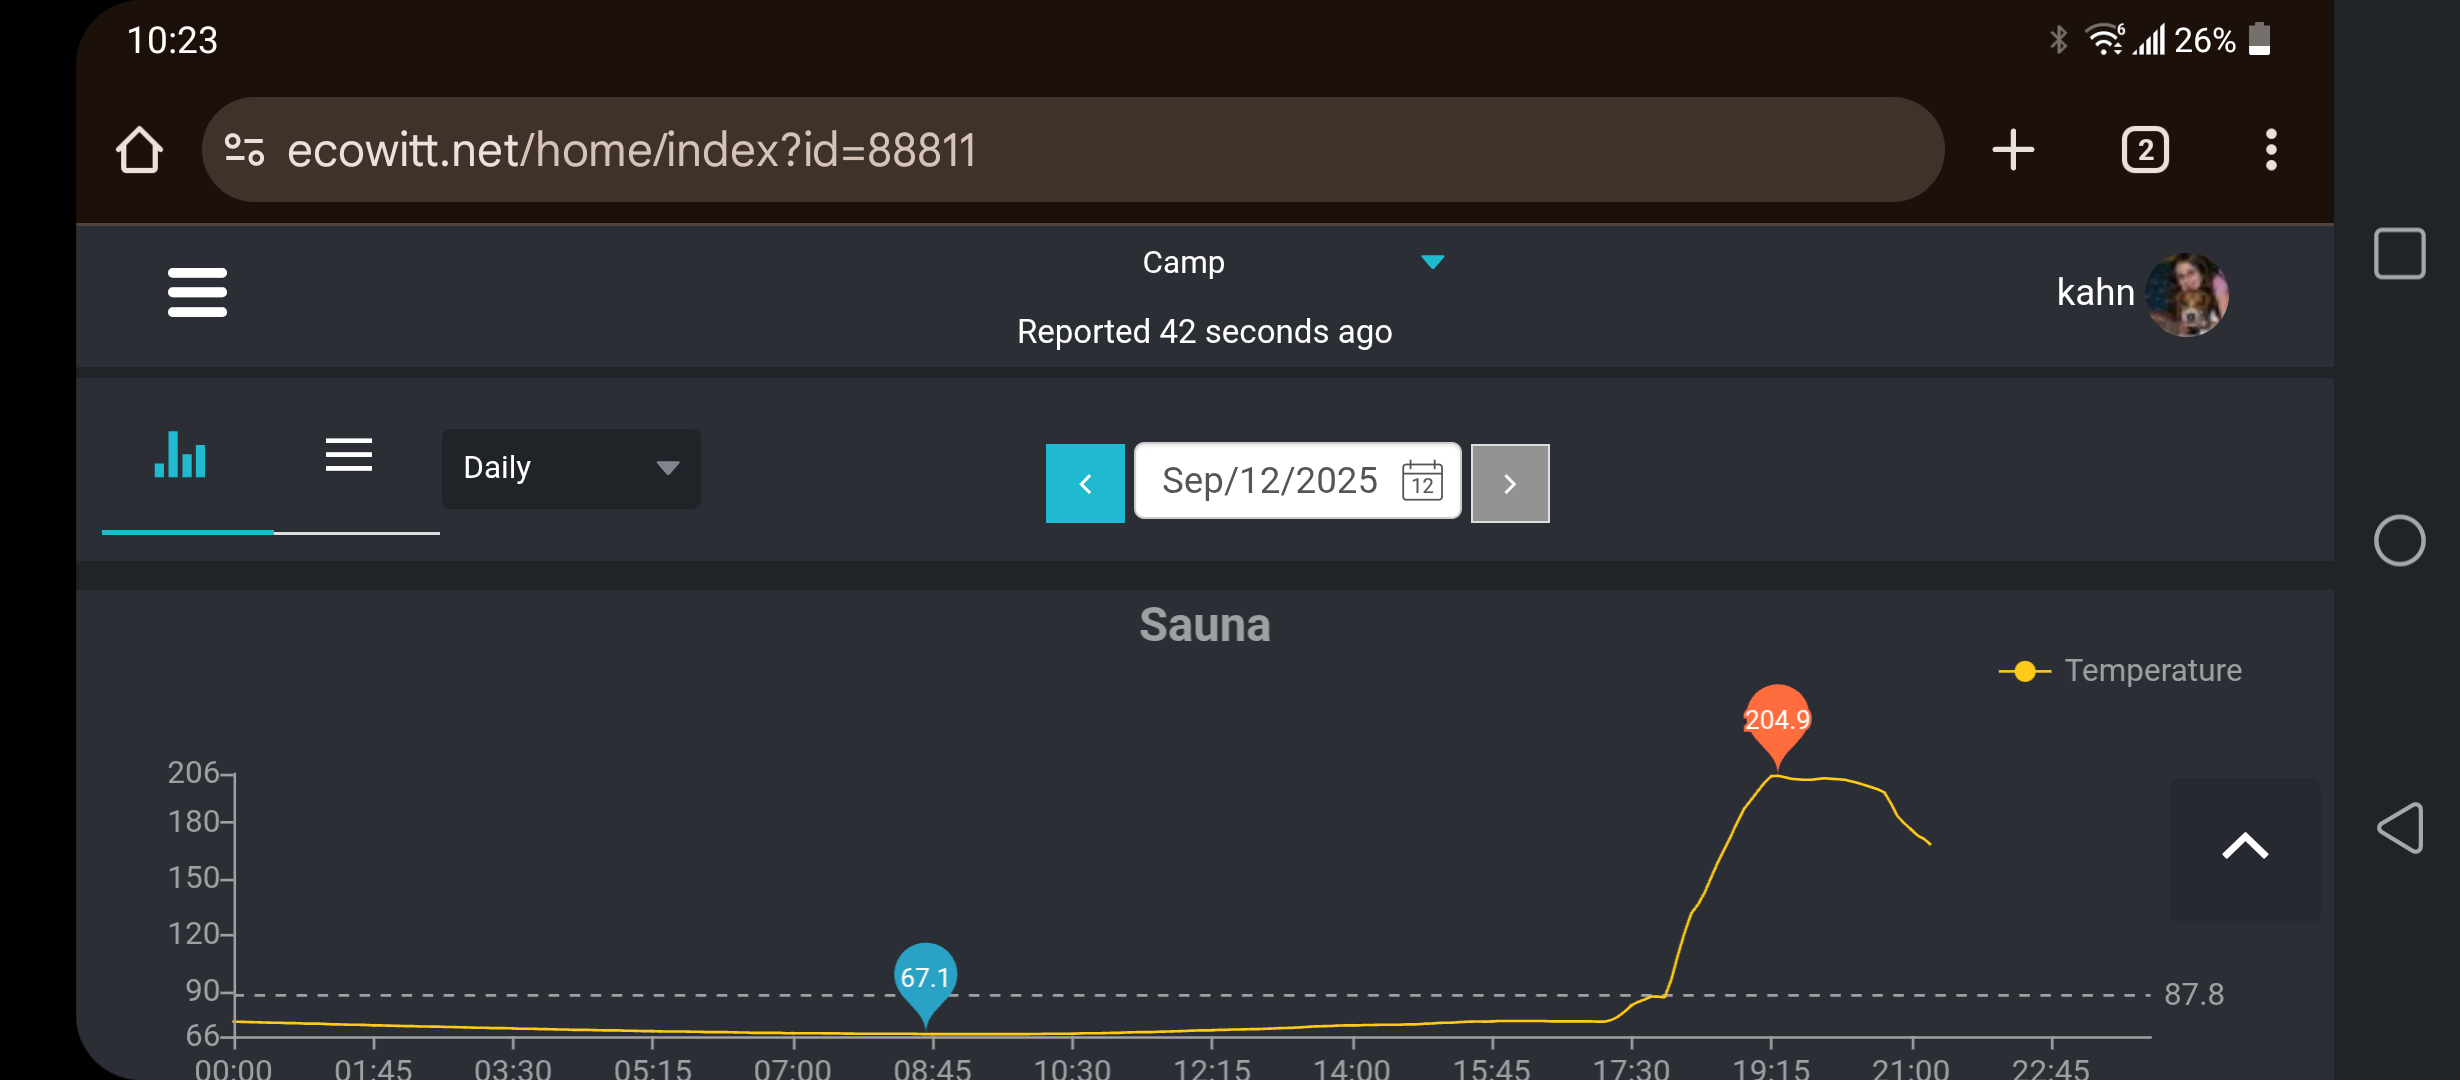Switch to the list view tab
This screenshot has height=1080, width=2460.
[349, 456]
